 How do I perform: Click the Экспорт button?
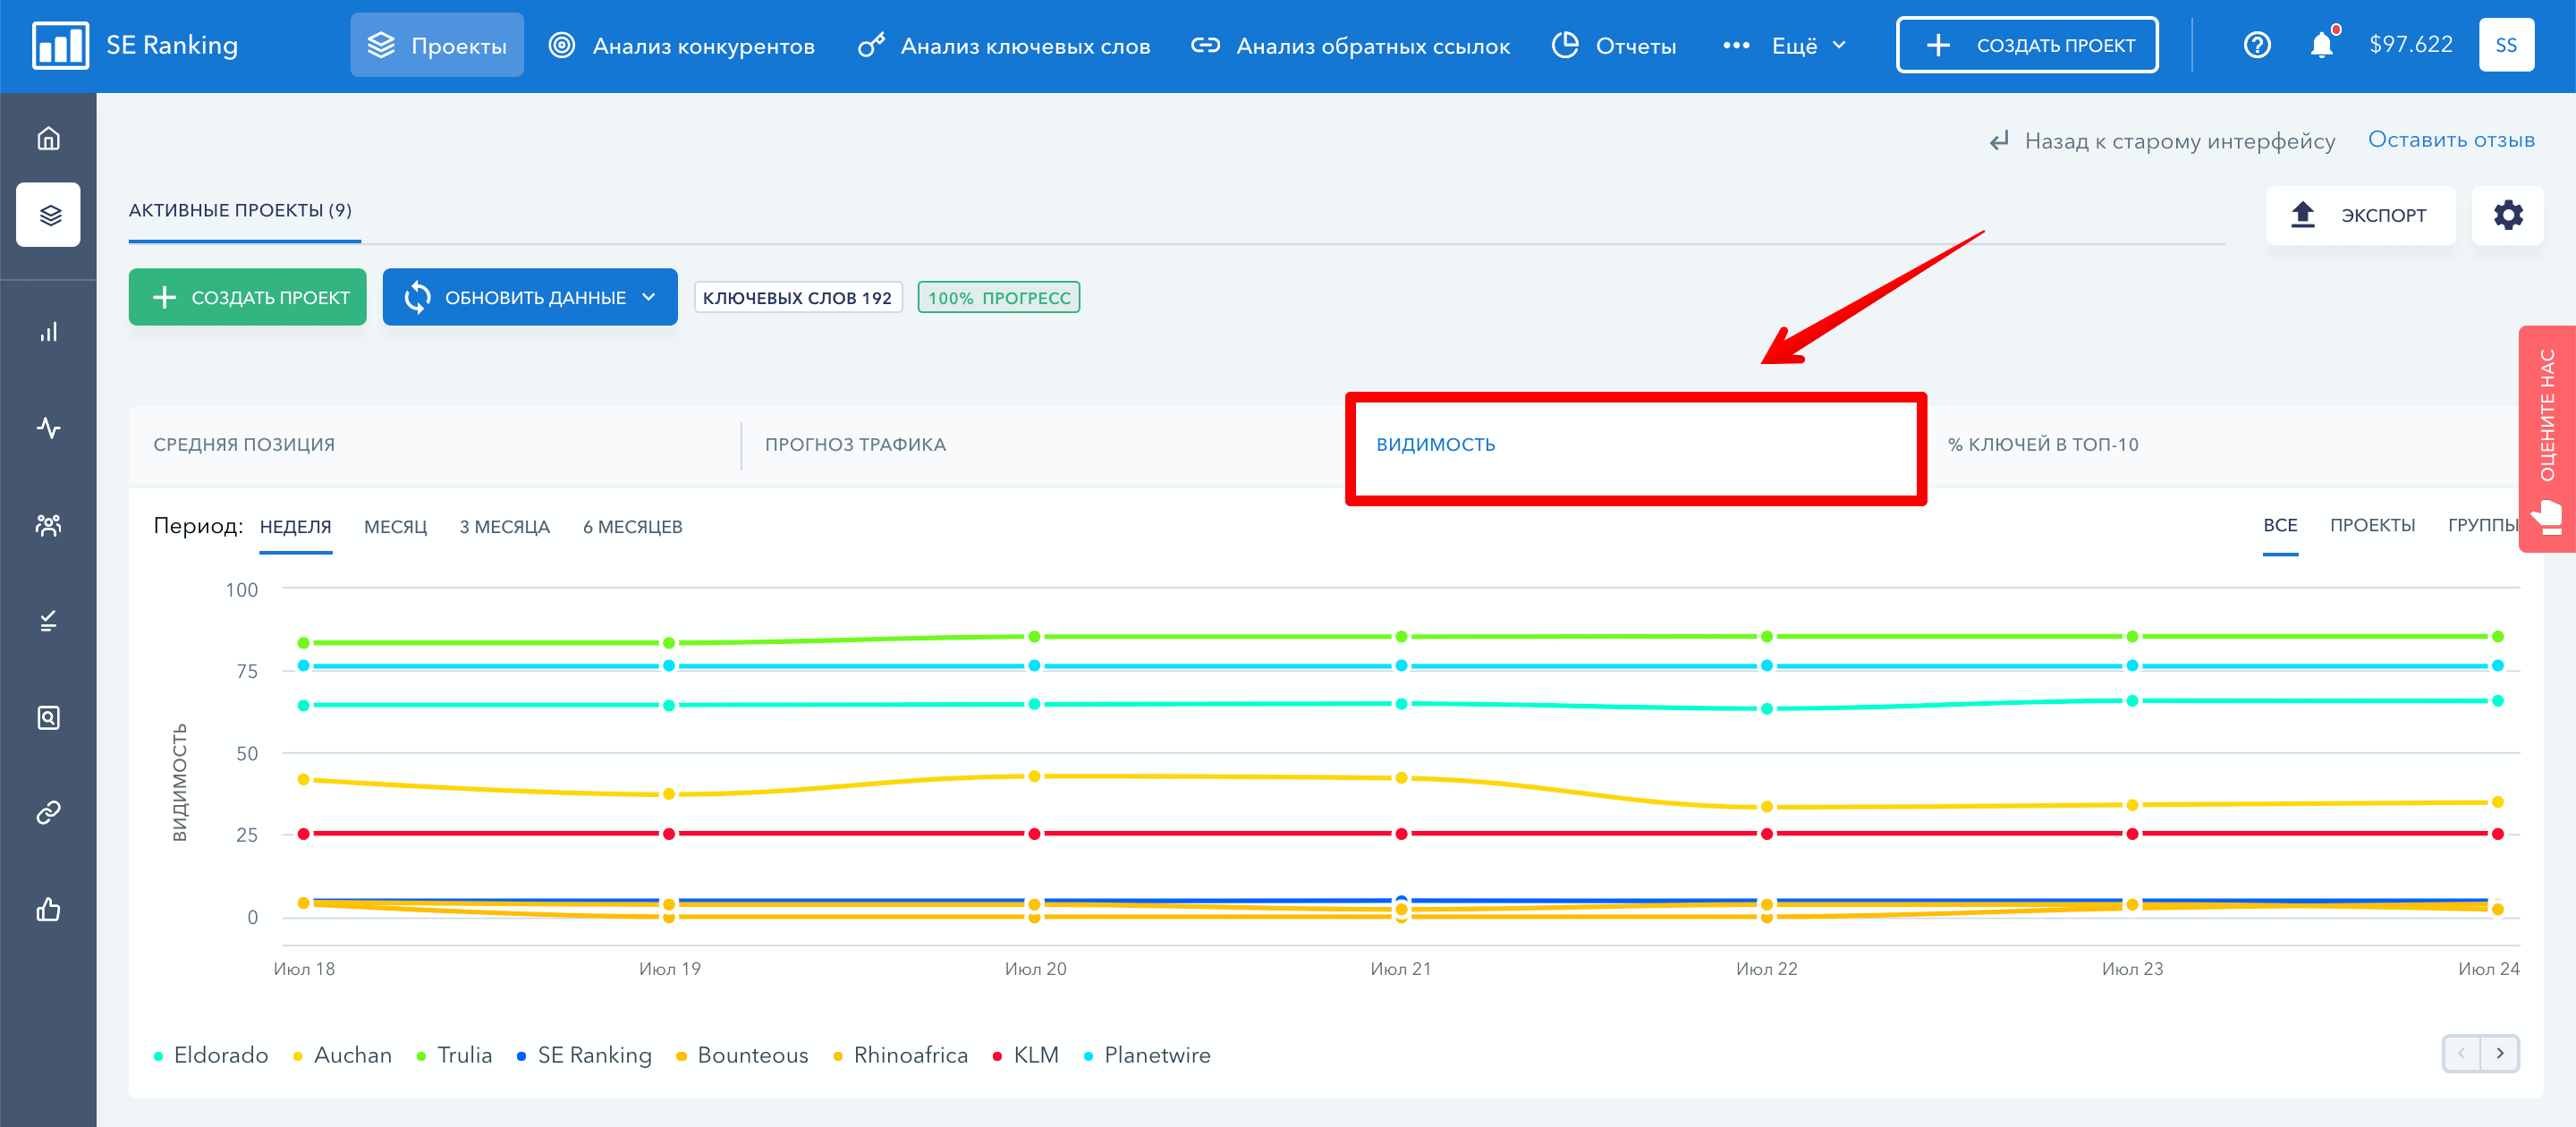pyautogui.click(x=2360, y=215)
